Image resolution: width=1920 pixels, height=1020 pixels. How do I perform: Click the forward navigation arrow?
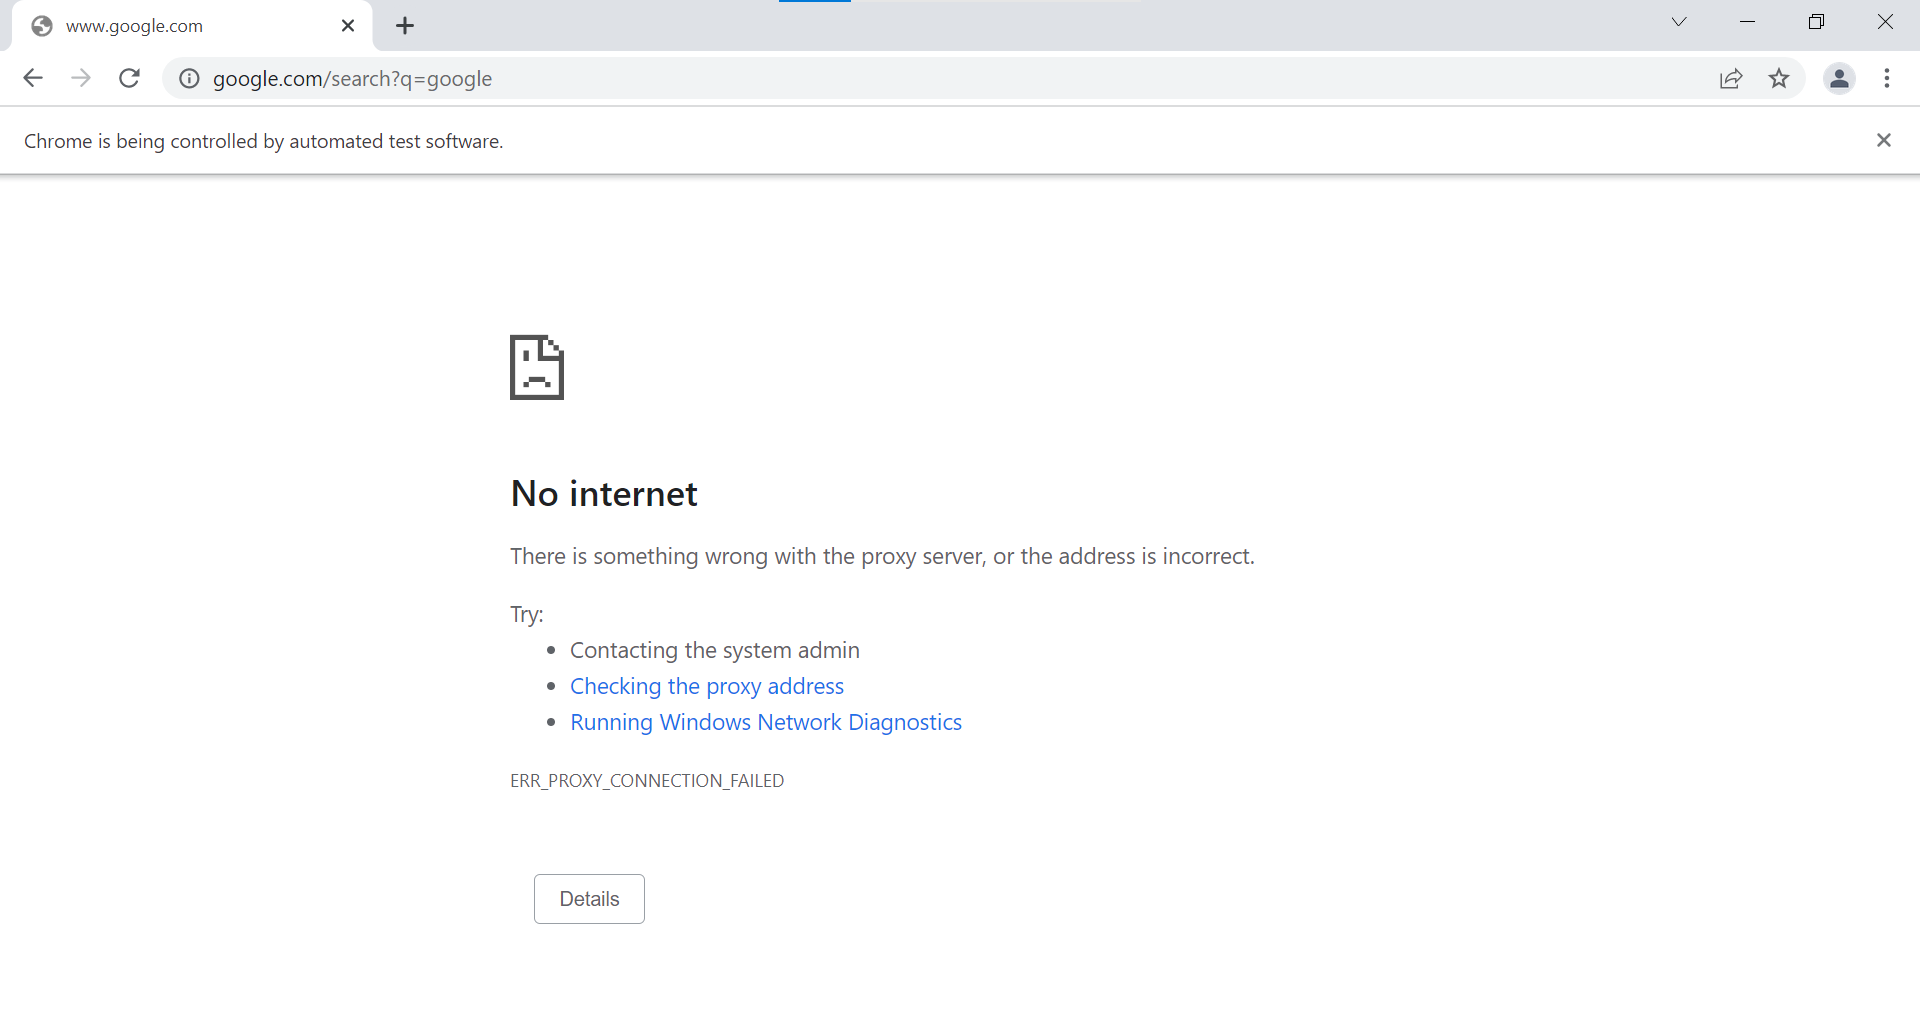[81, 78]
